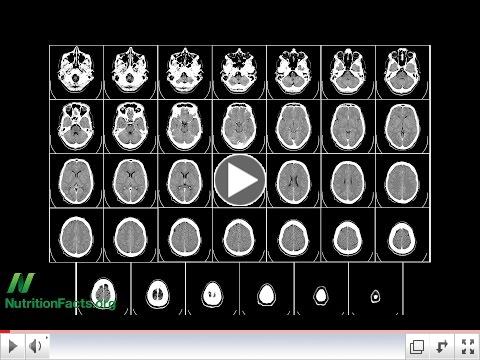Enter fullscreen mode with the expand arrows icon
Screen dimensions: 480x360
(468, 347)
